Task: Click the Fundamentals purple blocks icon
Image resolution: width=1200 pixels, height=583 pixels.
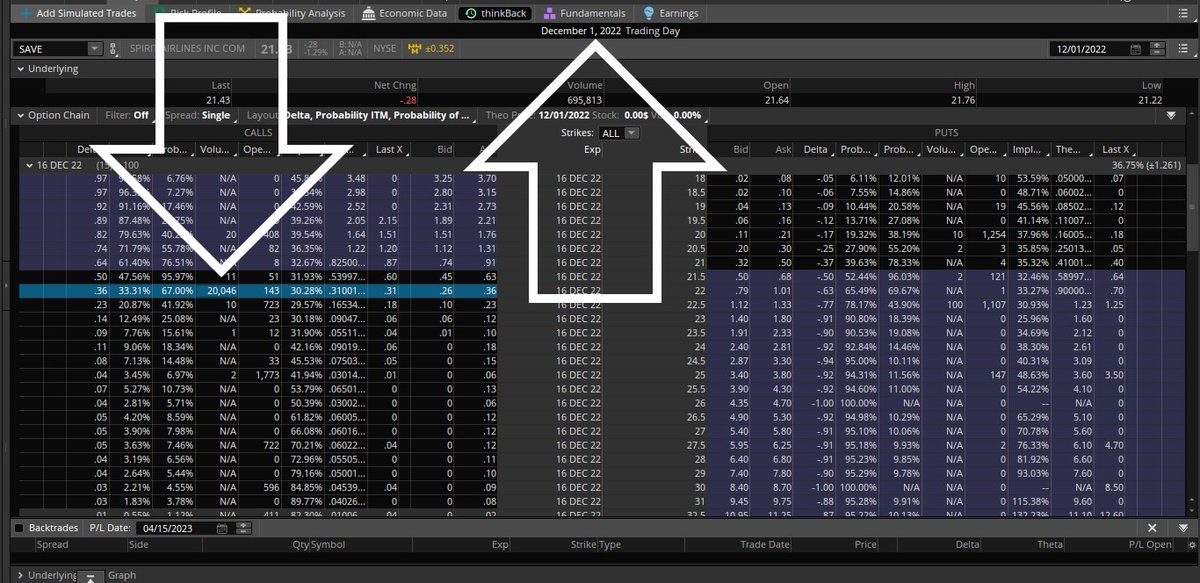Action: [549, 13]
